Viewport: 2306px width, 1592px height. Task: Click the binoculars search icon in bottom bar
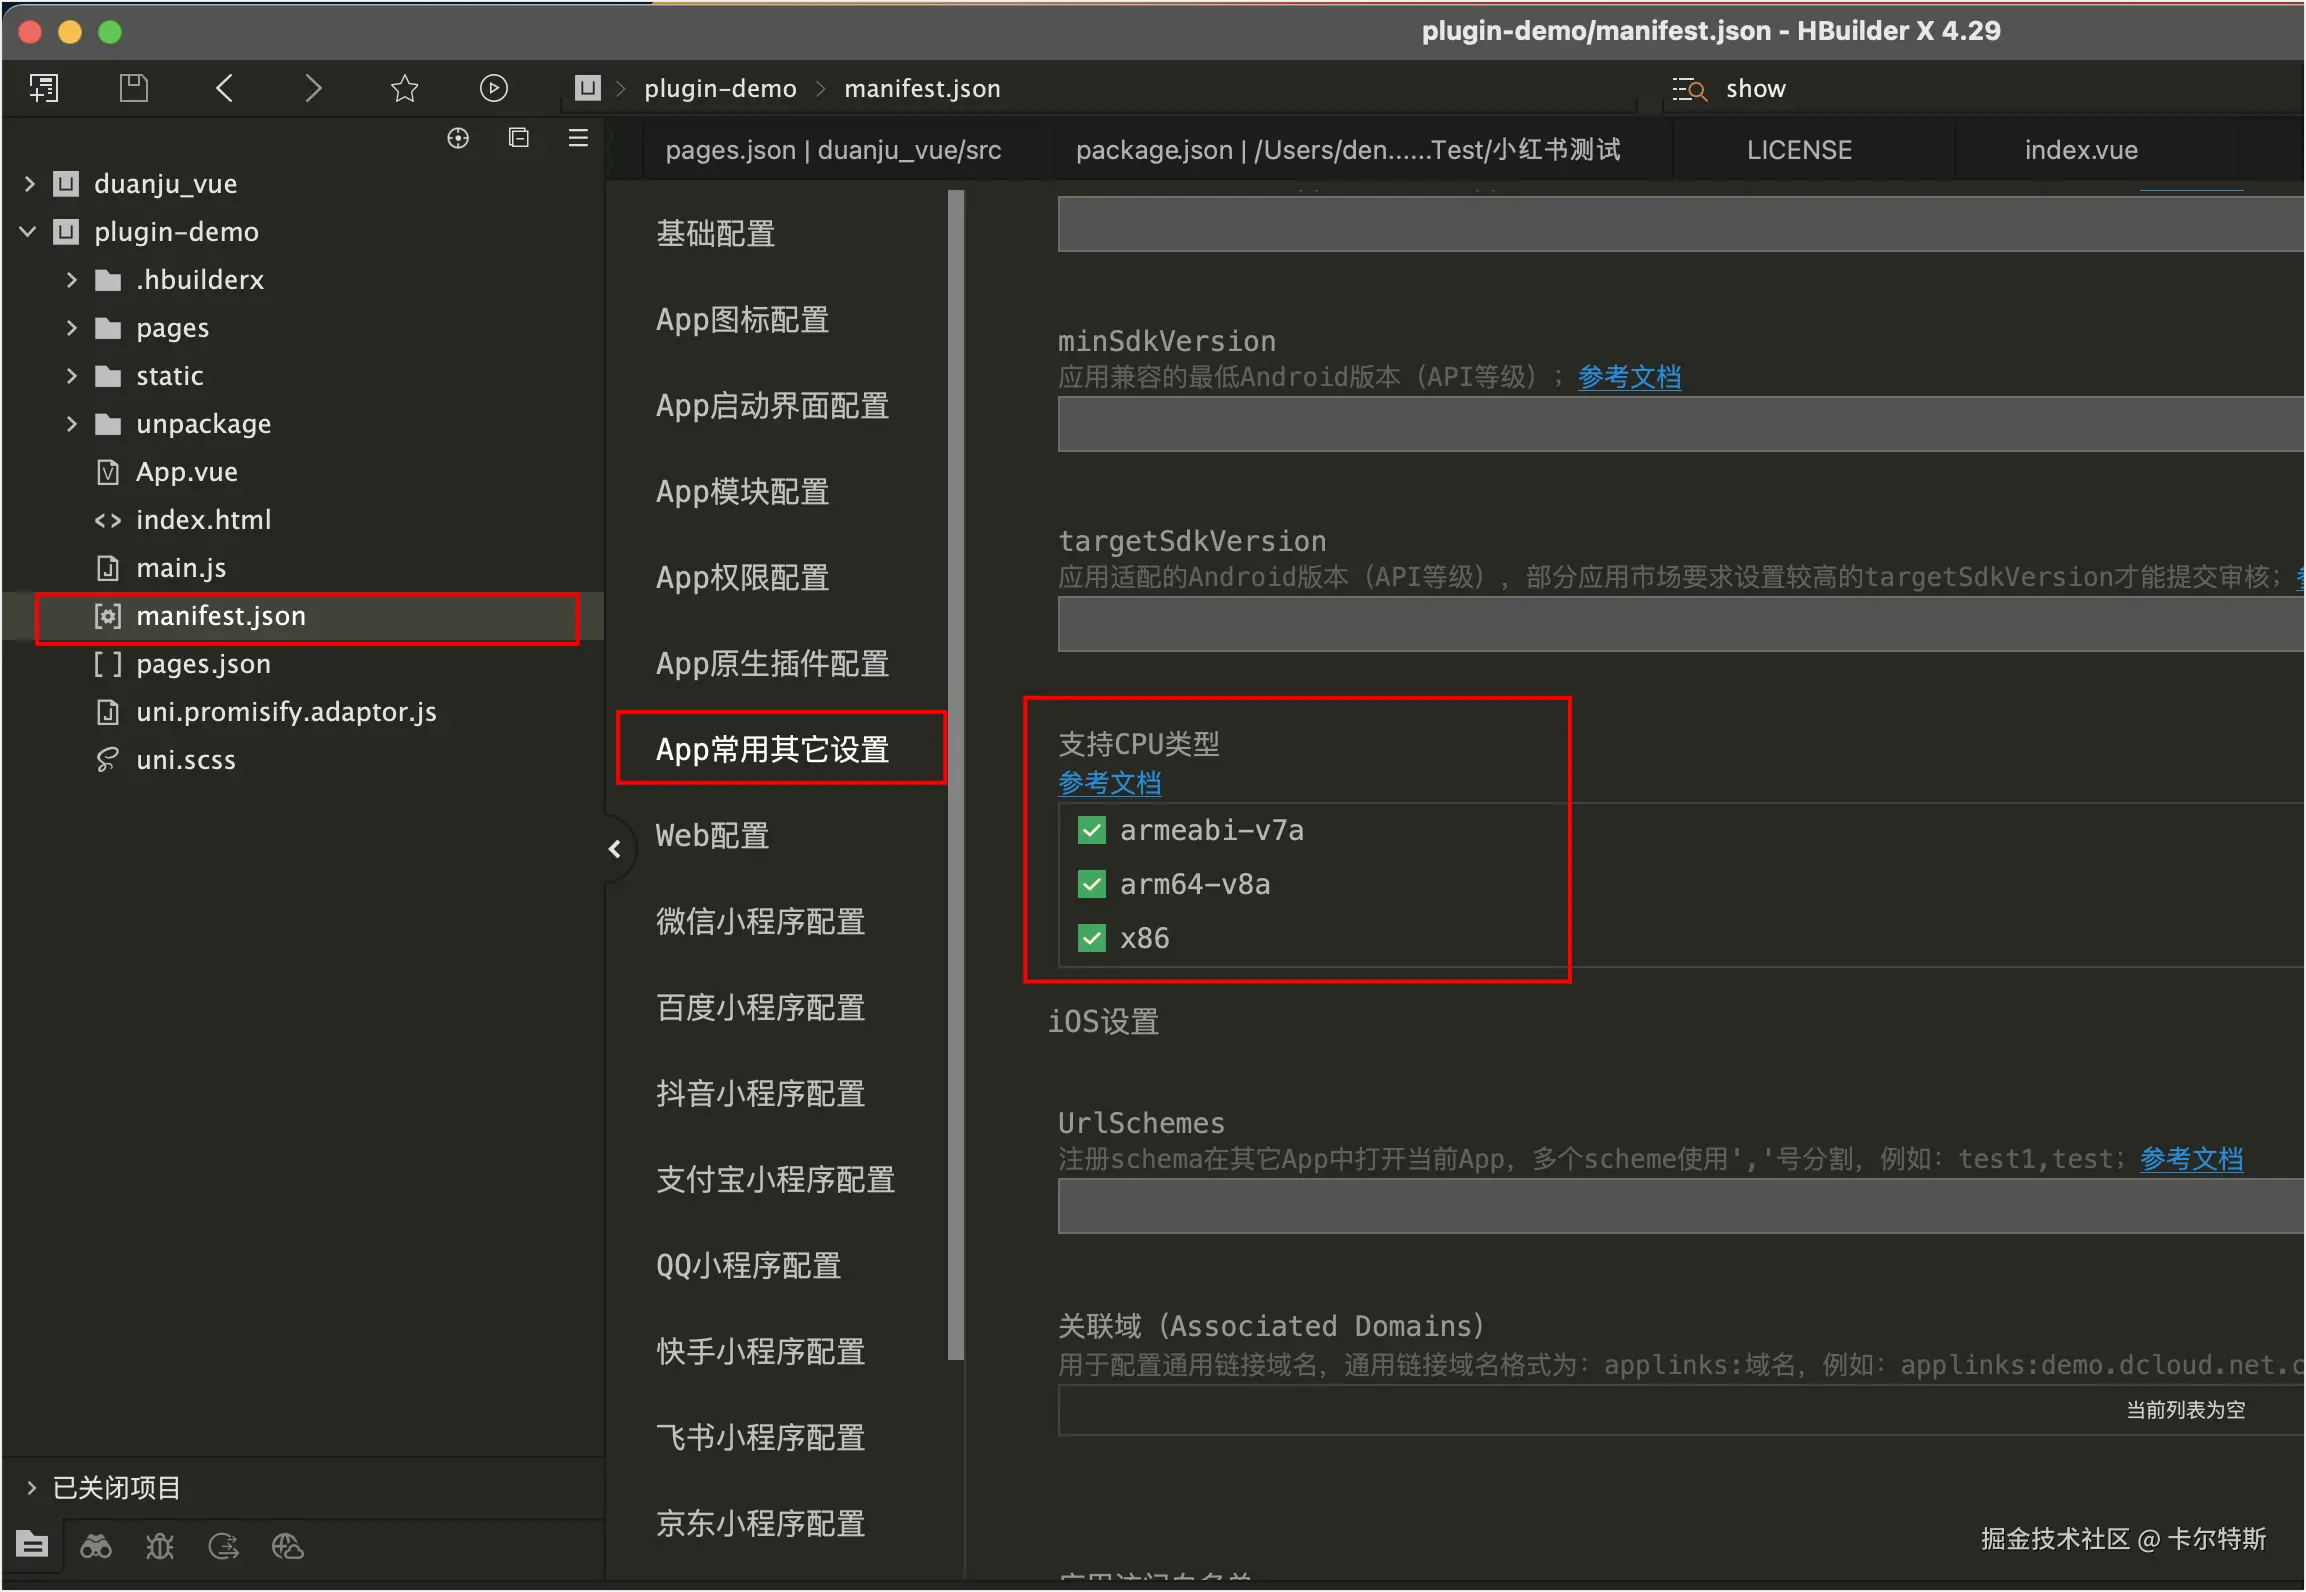[x=96, y=1547]
